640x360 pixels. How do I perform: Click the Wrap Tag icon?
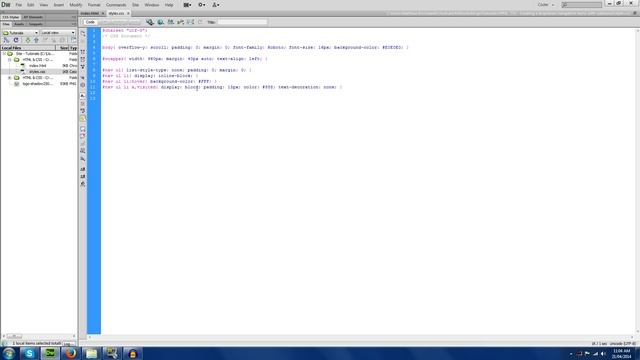point(83,144)
